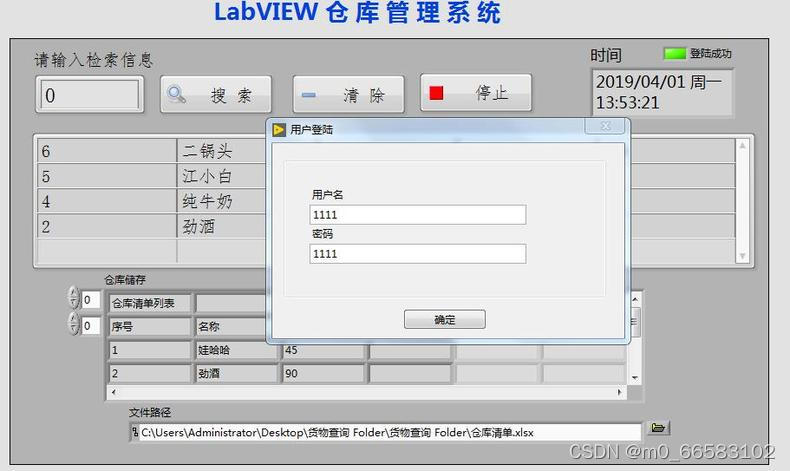Click the LabVIEW icon in dialog title

pos(279,130)
